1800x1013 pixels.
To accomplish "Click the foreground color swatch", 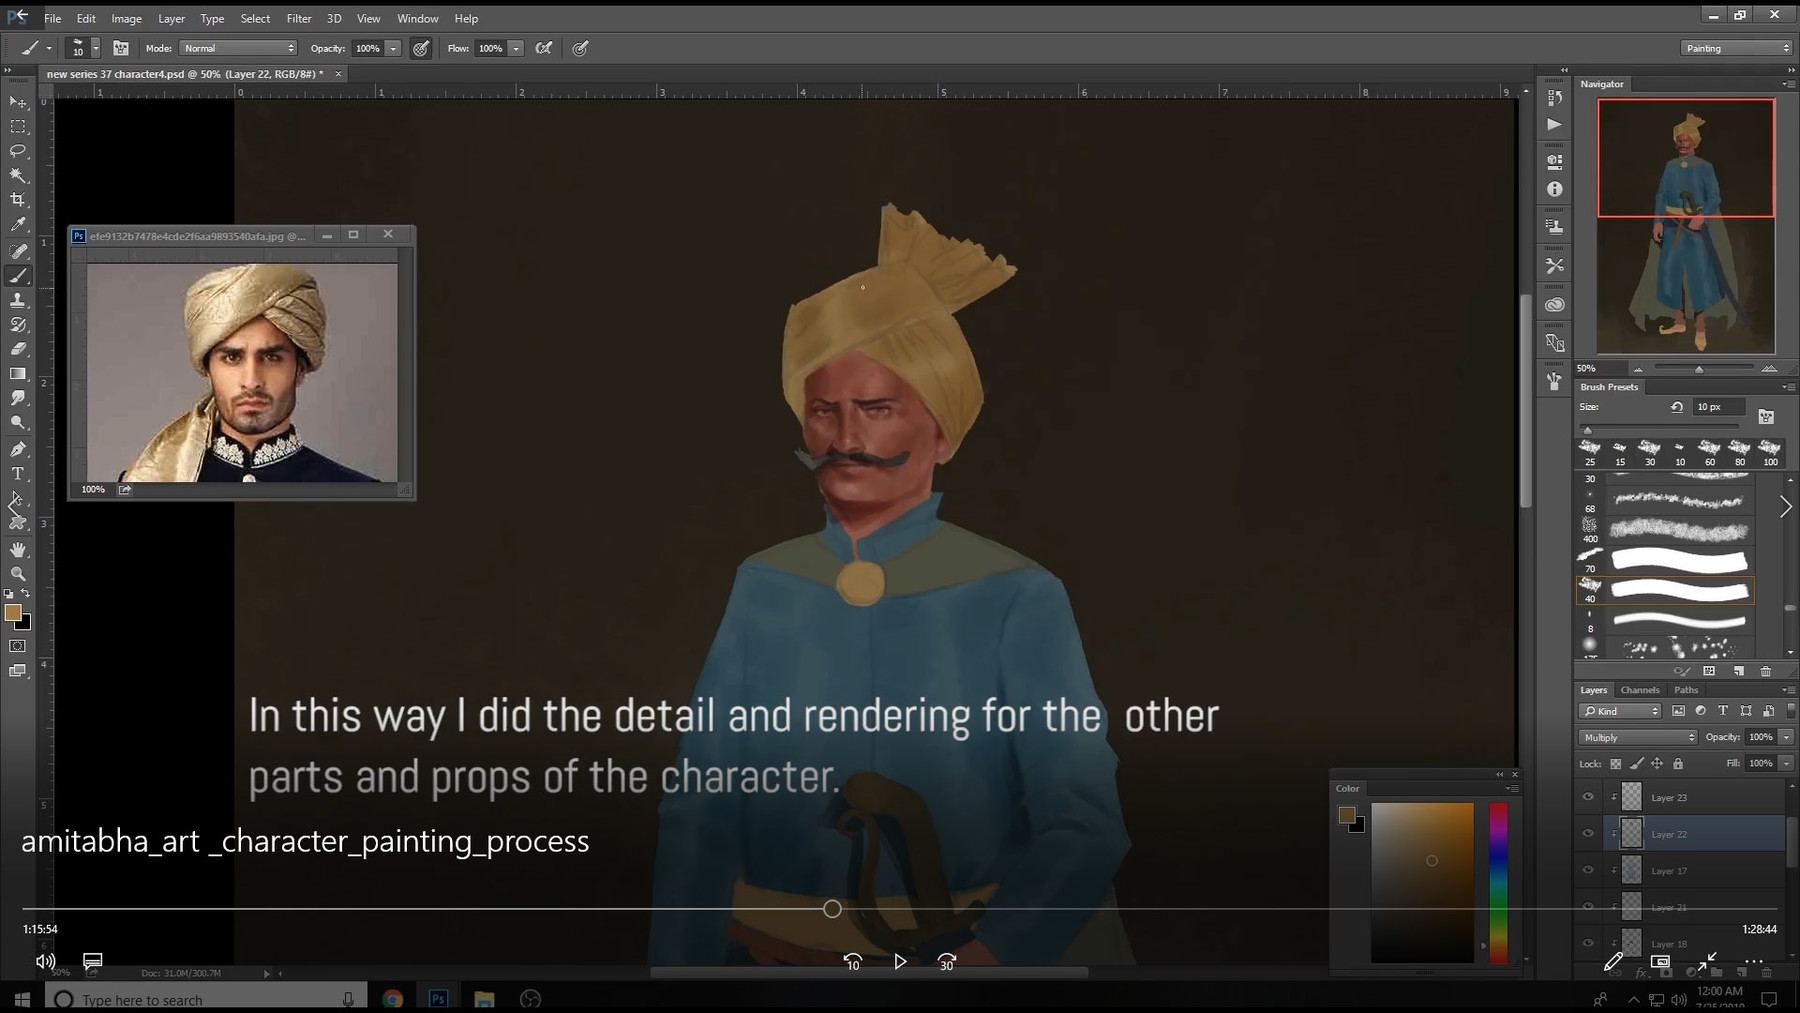I will tap(14, 613).
